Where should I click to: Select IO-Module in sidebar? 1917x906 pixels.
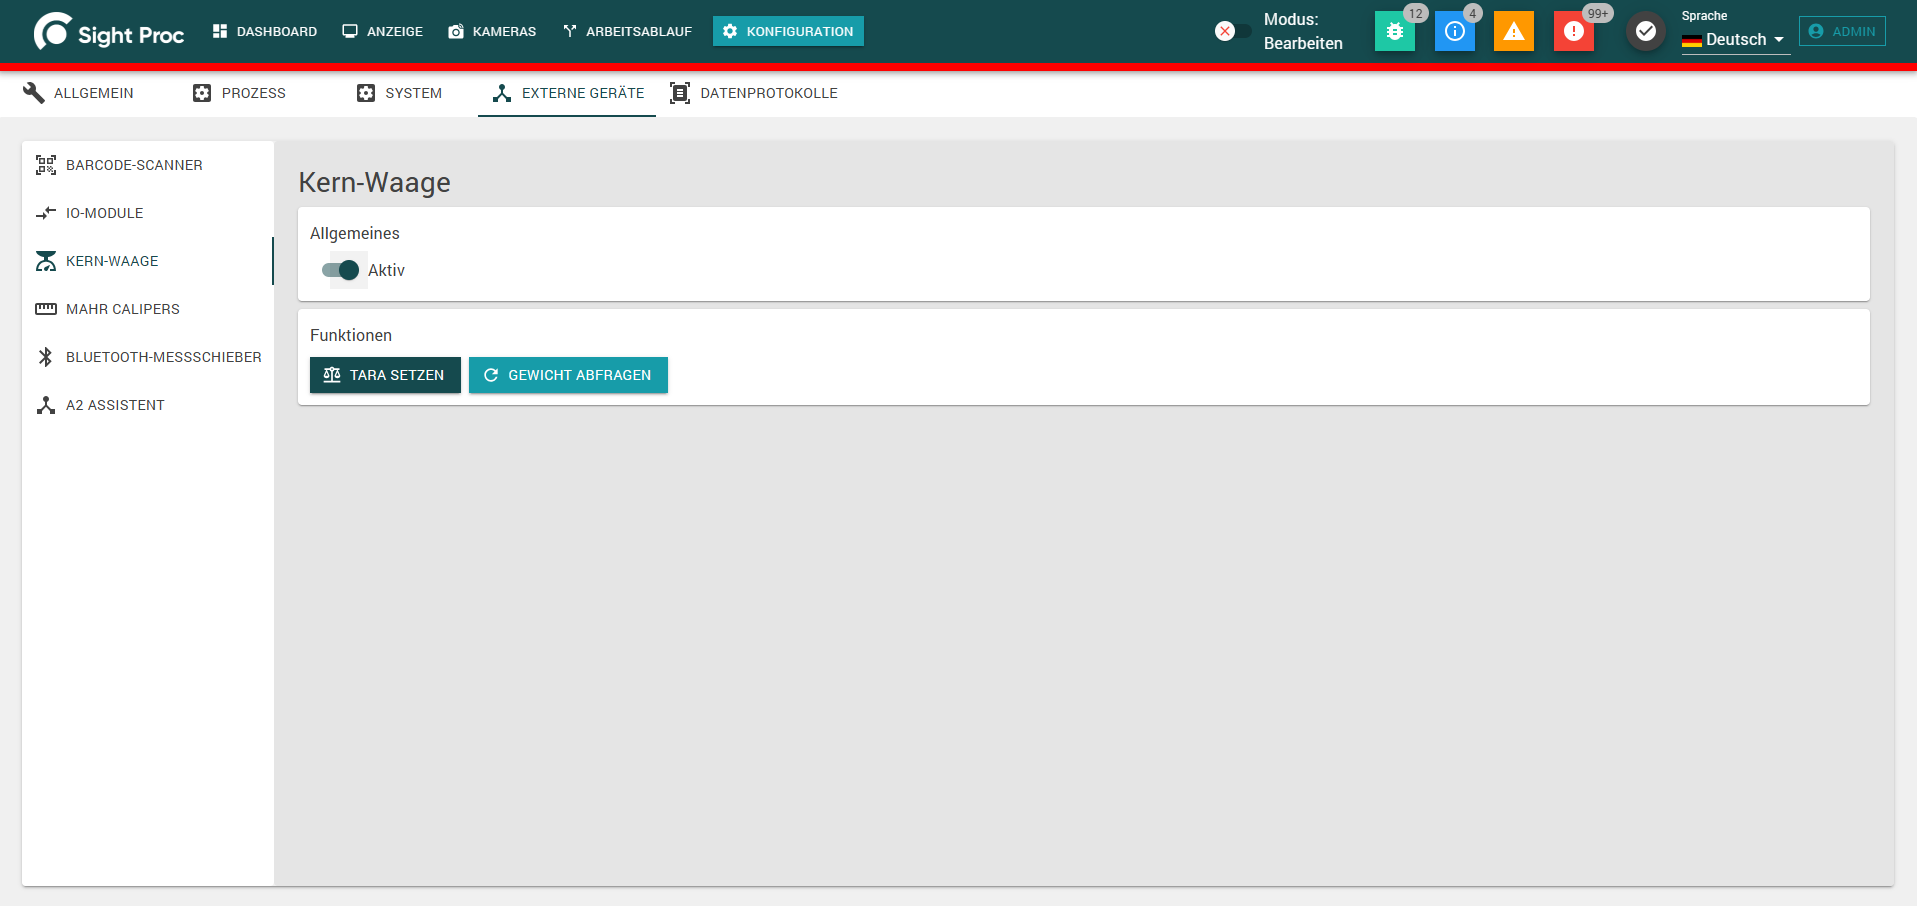pos(148,213)
